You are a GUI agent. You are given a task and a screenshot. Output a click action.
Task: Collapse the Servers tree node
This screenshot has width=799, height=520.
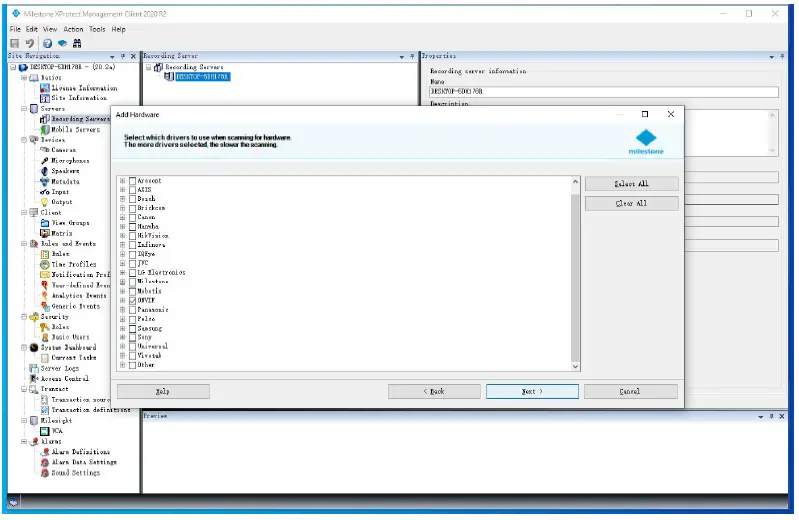tap(24, 109)
